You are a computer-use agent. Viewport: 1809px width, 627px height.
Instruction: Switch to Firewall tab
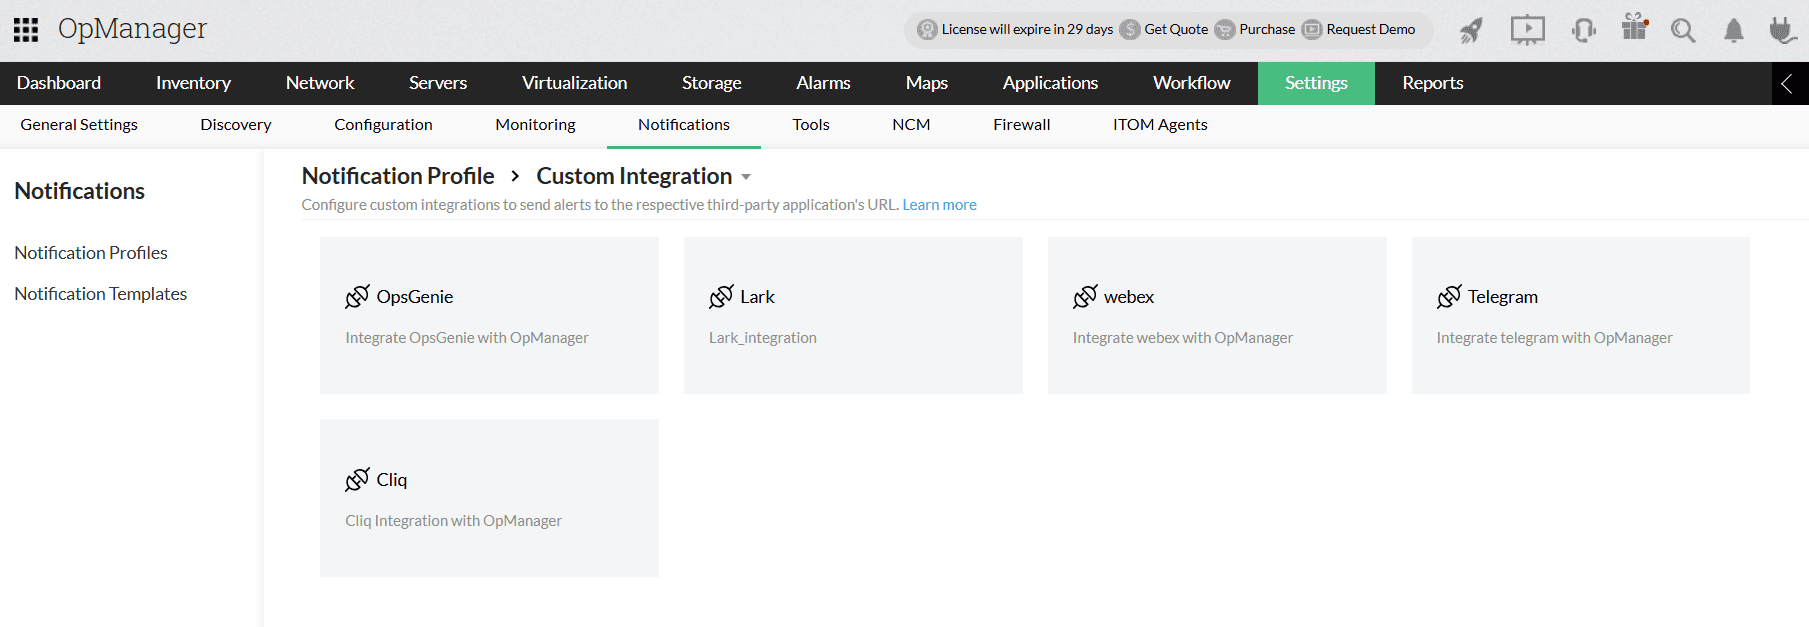(1022, 125)
